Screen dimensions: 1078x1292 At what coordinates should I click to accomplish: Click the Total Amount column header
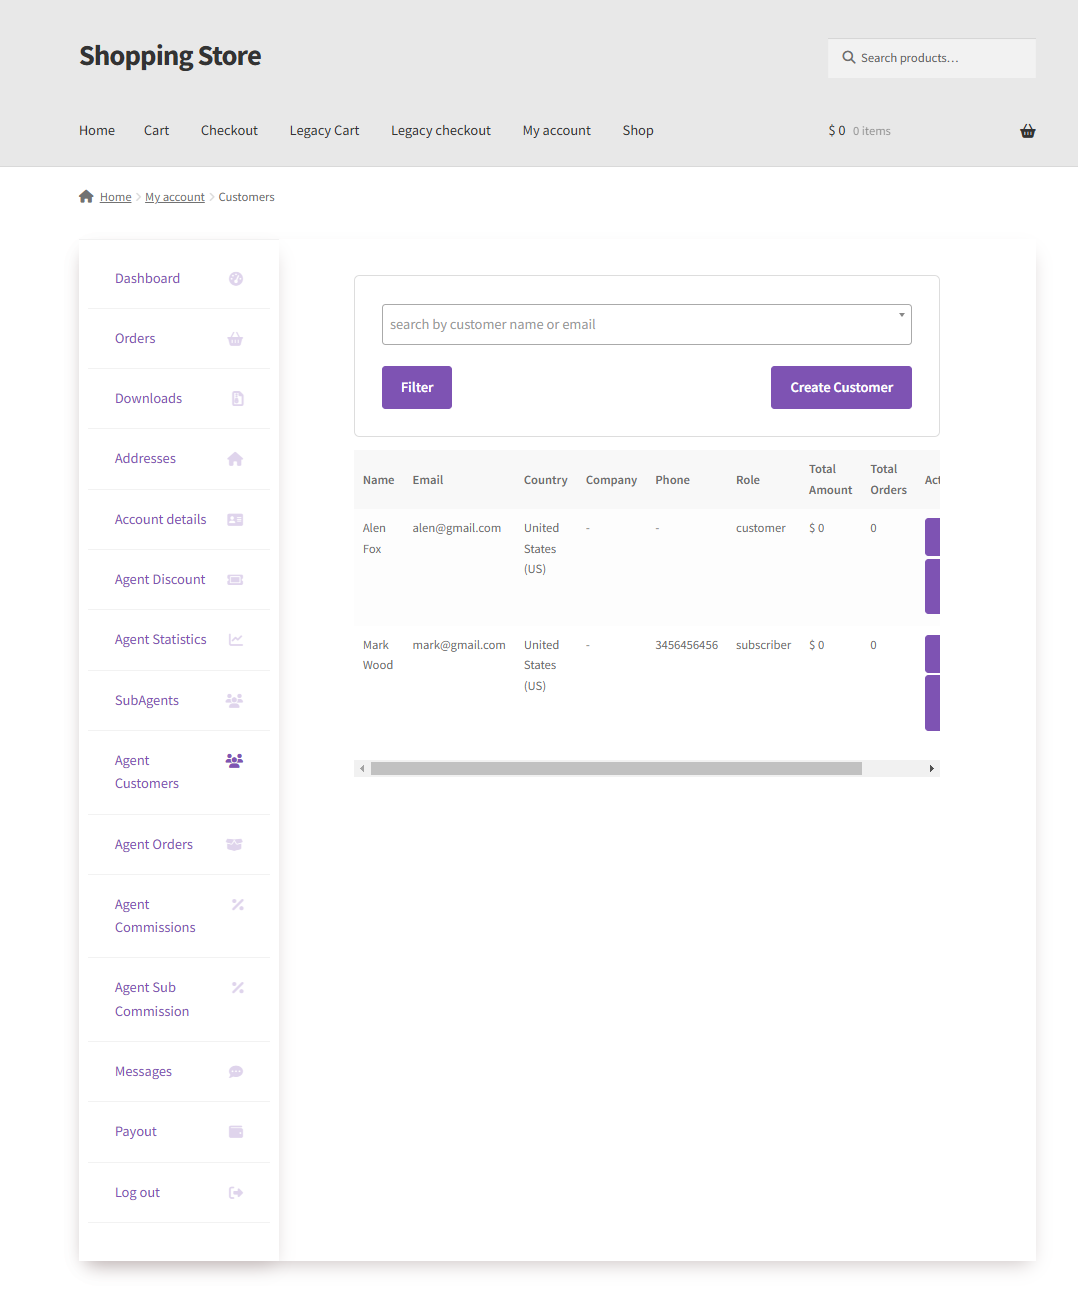tap(830, 480)
